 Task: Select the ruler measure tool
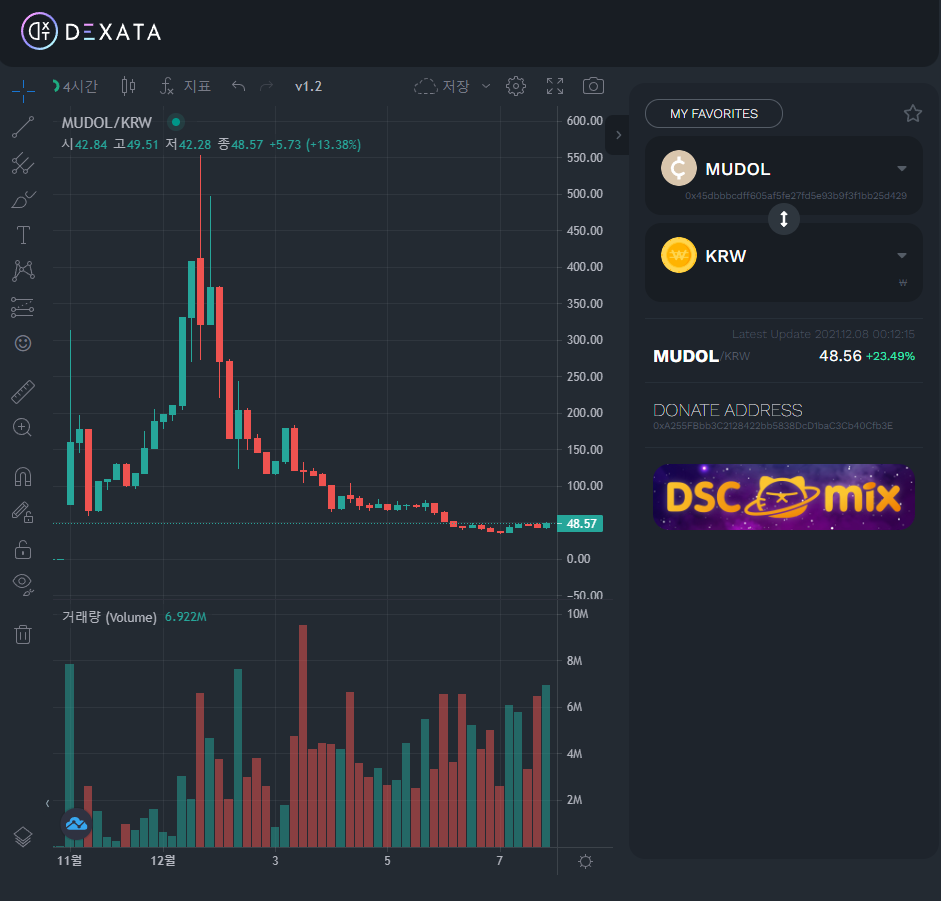(x=23, y=392)
